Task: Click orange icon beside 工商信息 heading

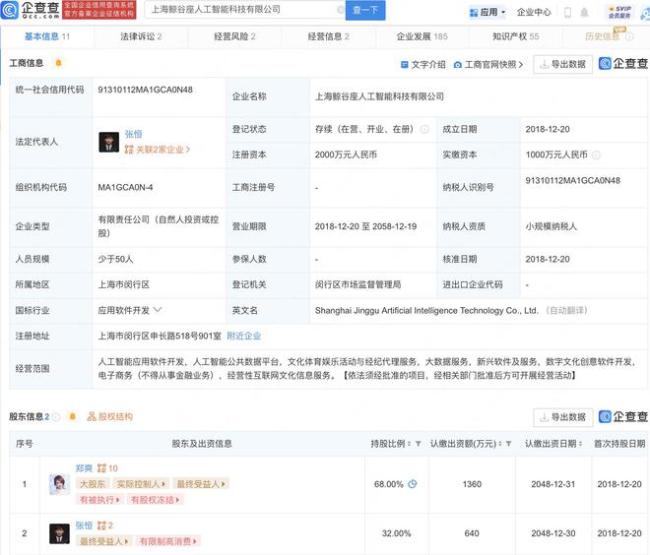Action: pos(58,63)
